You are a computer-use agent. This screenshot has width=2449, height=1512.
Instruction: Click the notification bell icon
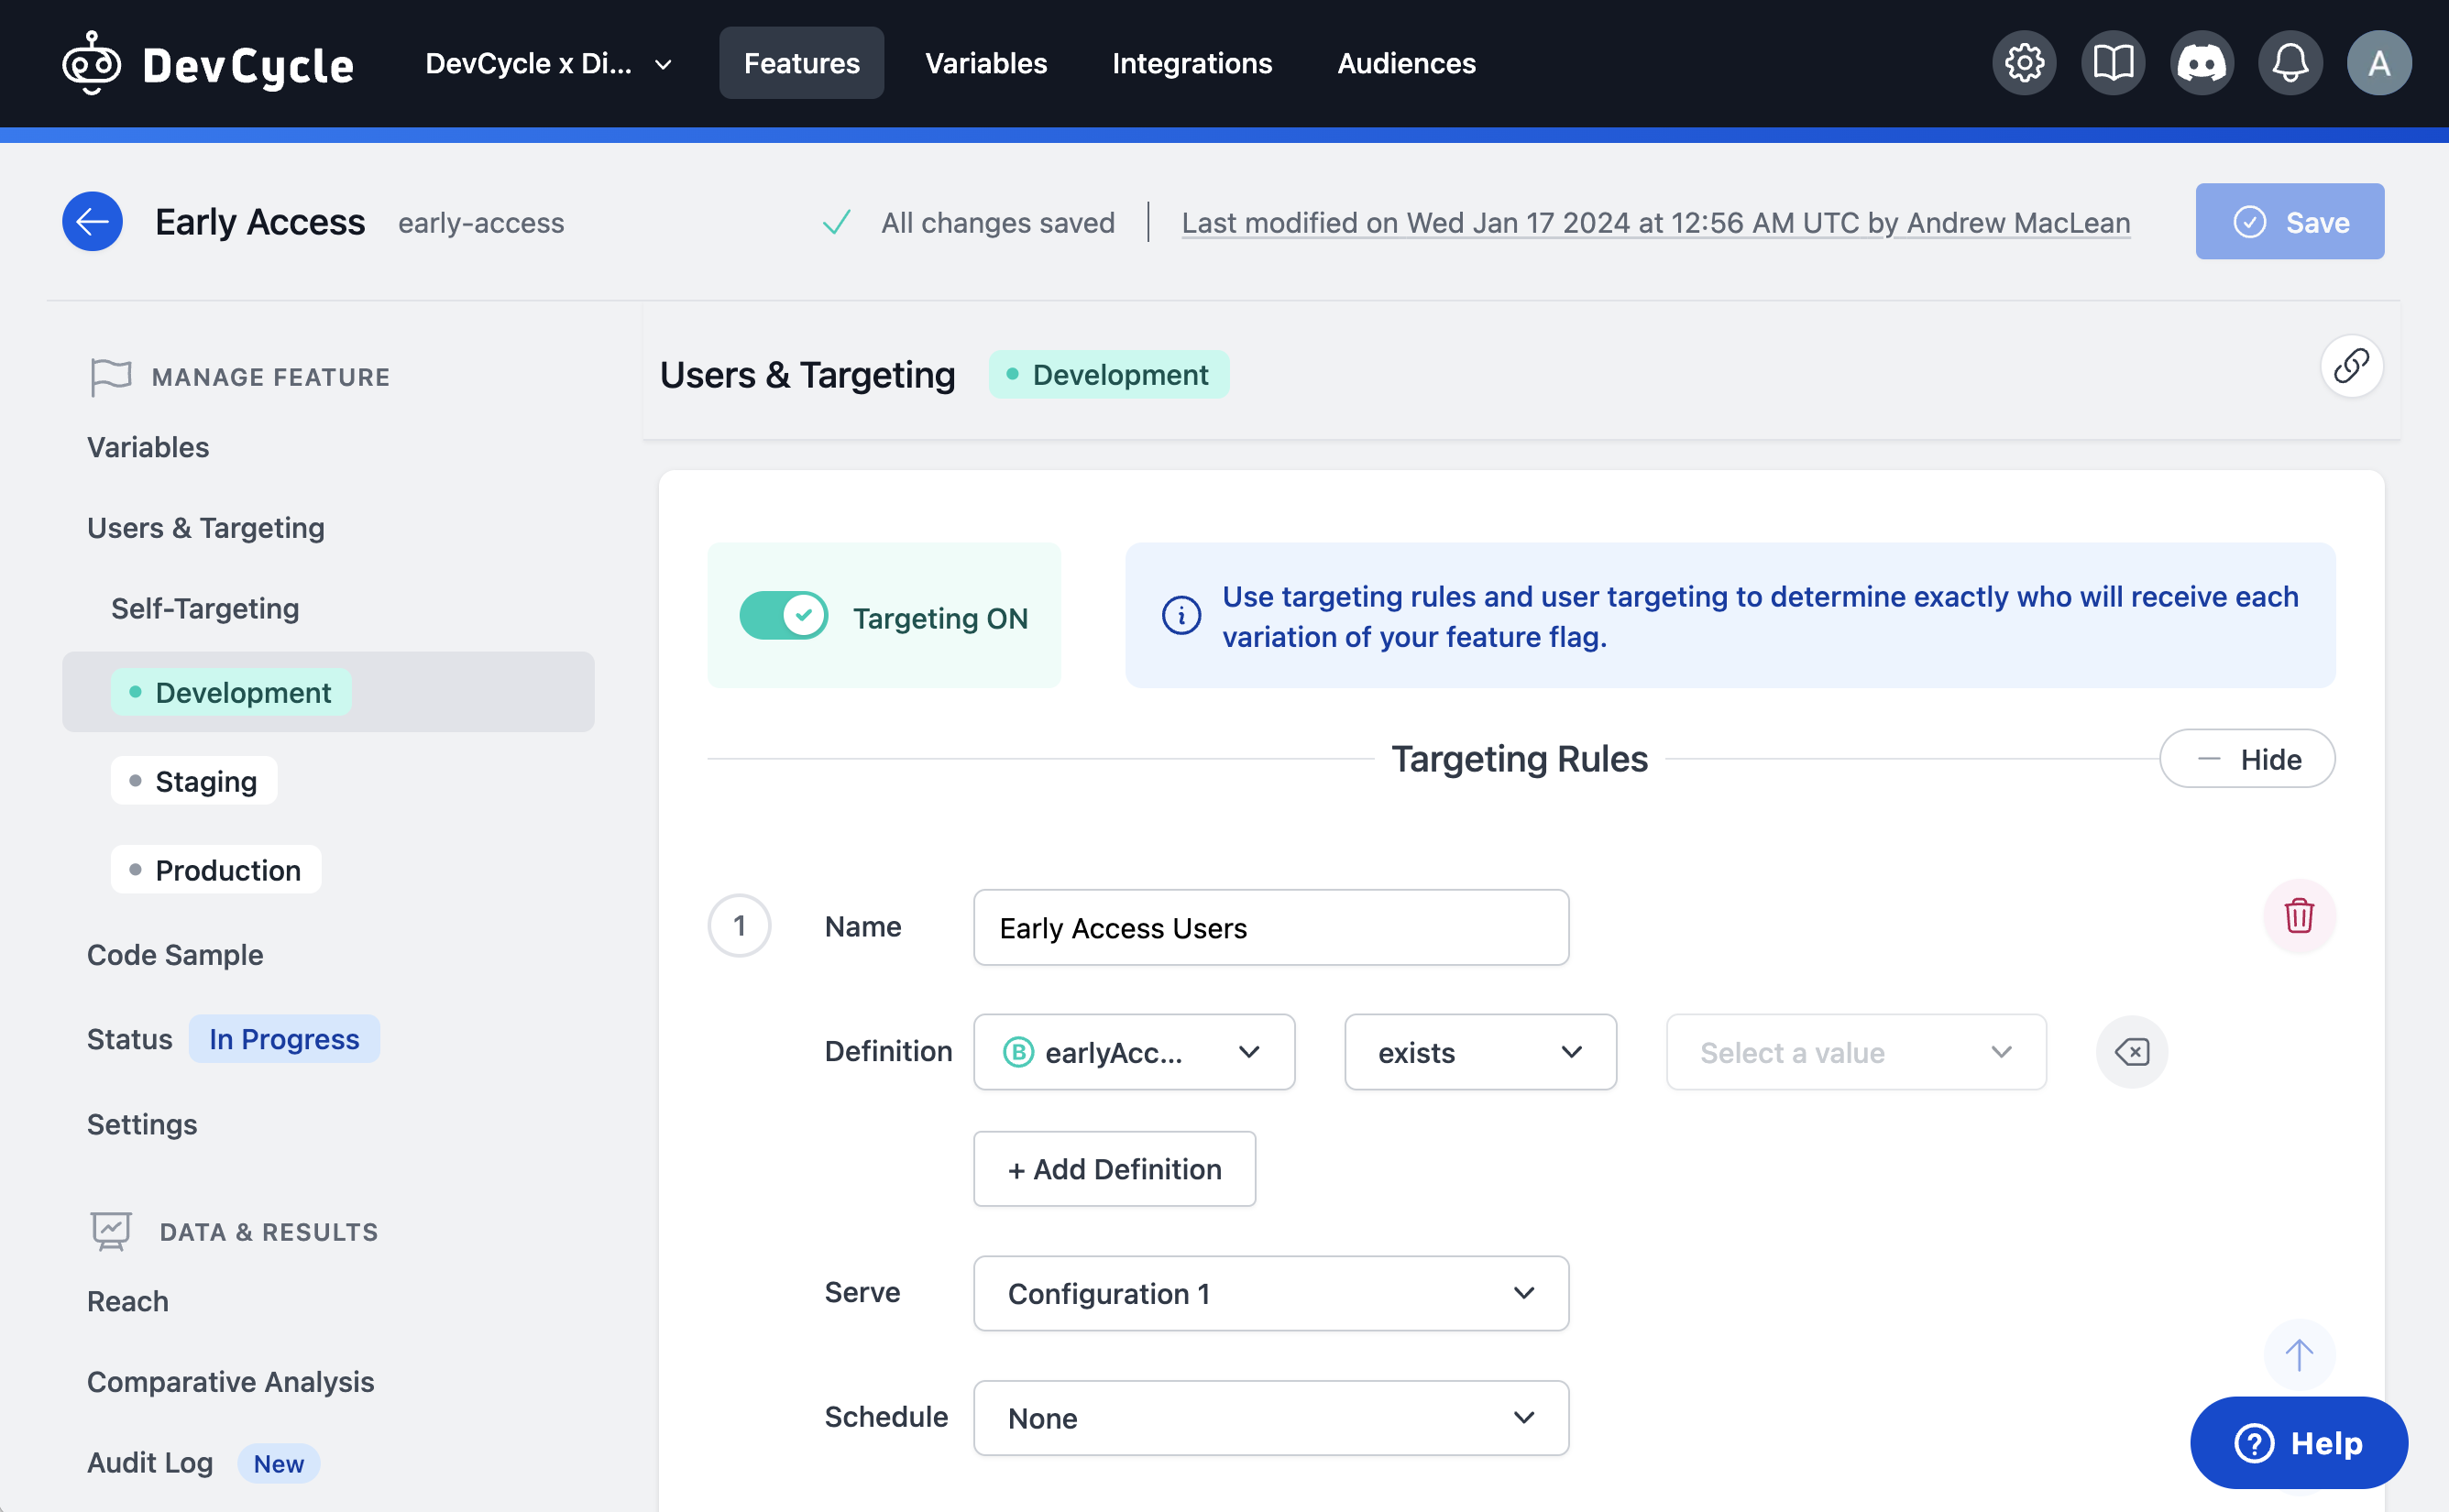click(x=2288, y=61)
